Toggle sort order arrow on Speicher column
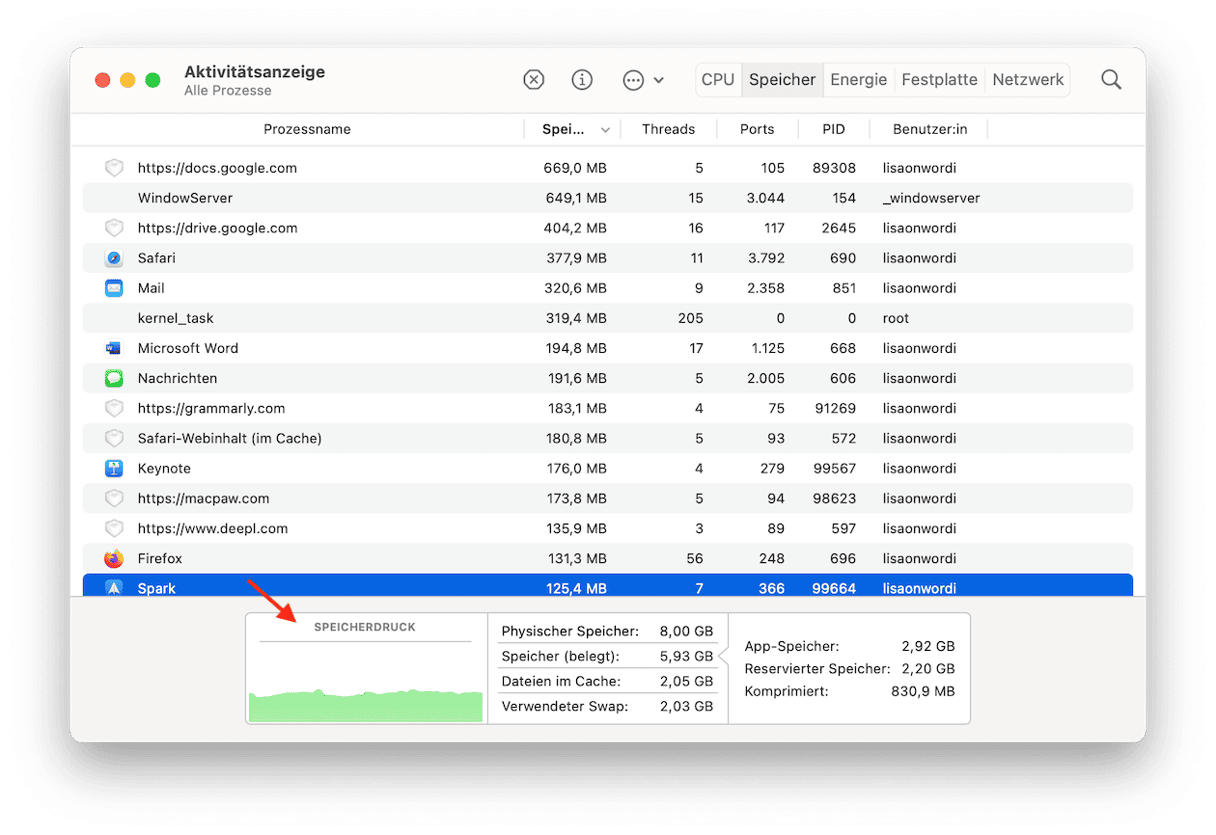Image resolution: width=1216 pixels, height=835 pixels. click(605, 130)
